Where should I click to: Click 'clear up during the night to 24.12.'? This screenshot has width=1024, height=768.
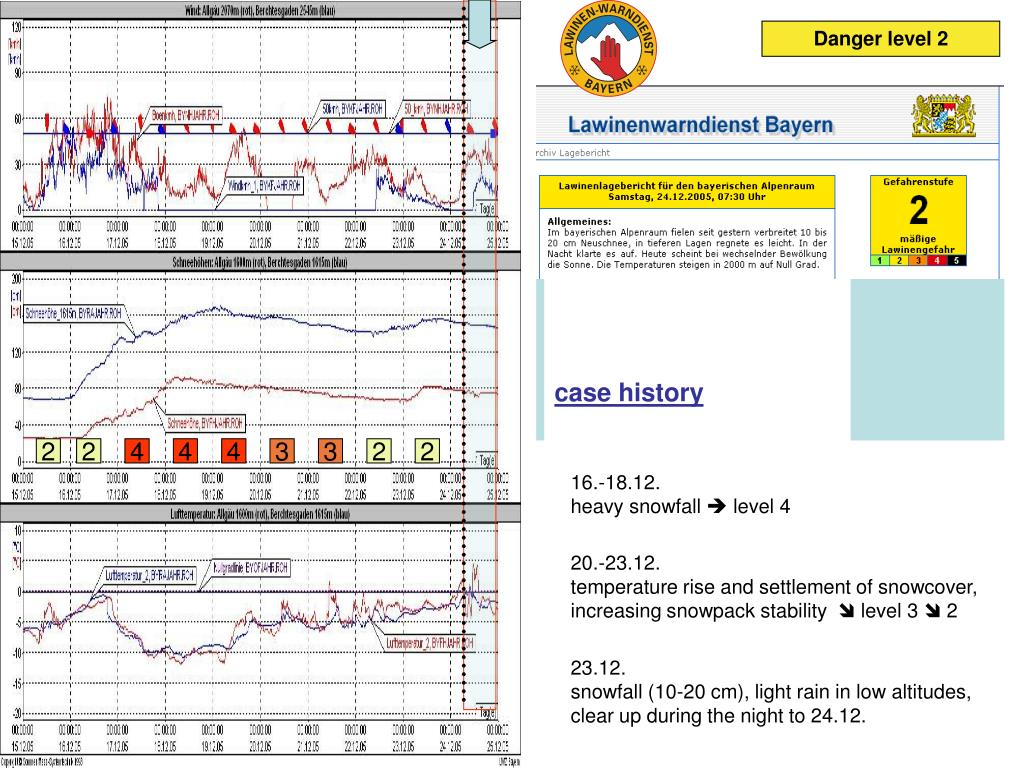[x=718, y=716]
